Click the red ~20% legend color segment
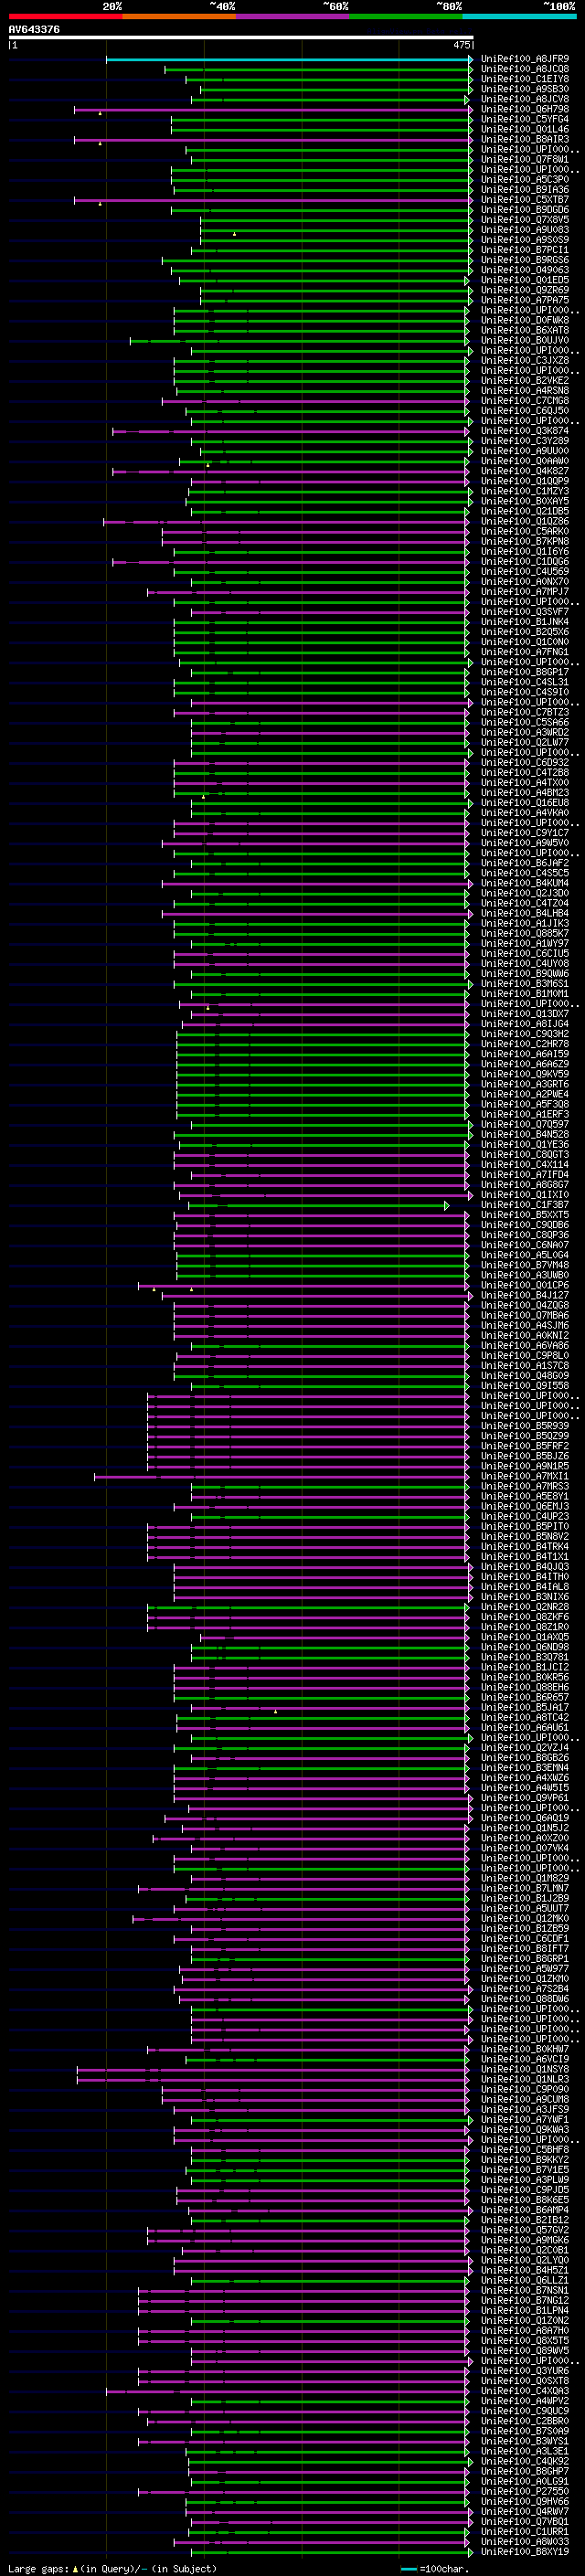This screenshot has width=585, height=2576. pyautogui.click(x=65, y=16)
